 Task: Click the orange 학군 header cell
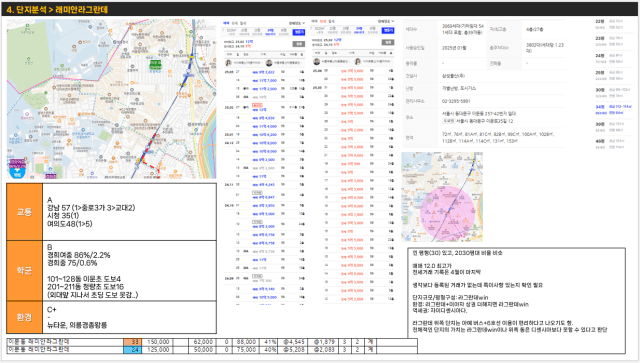tap(24, 271)
